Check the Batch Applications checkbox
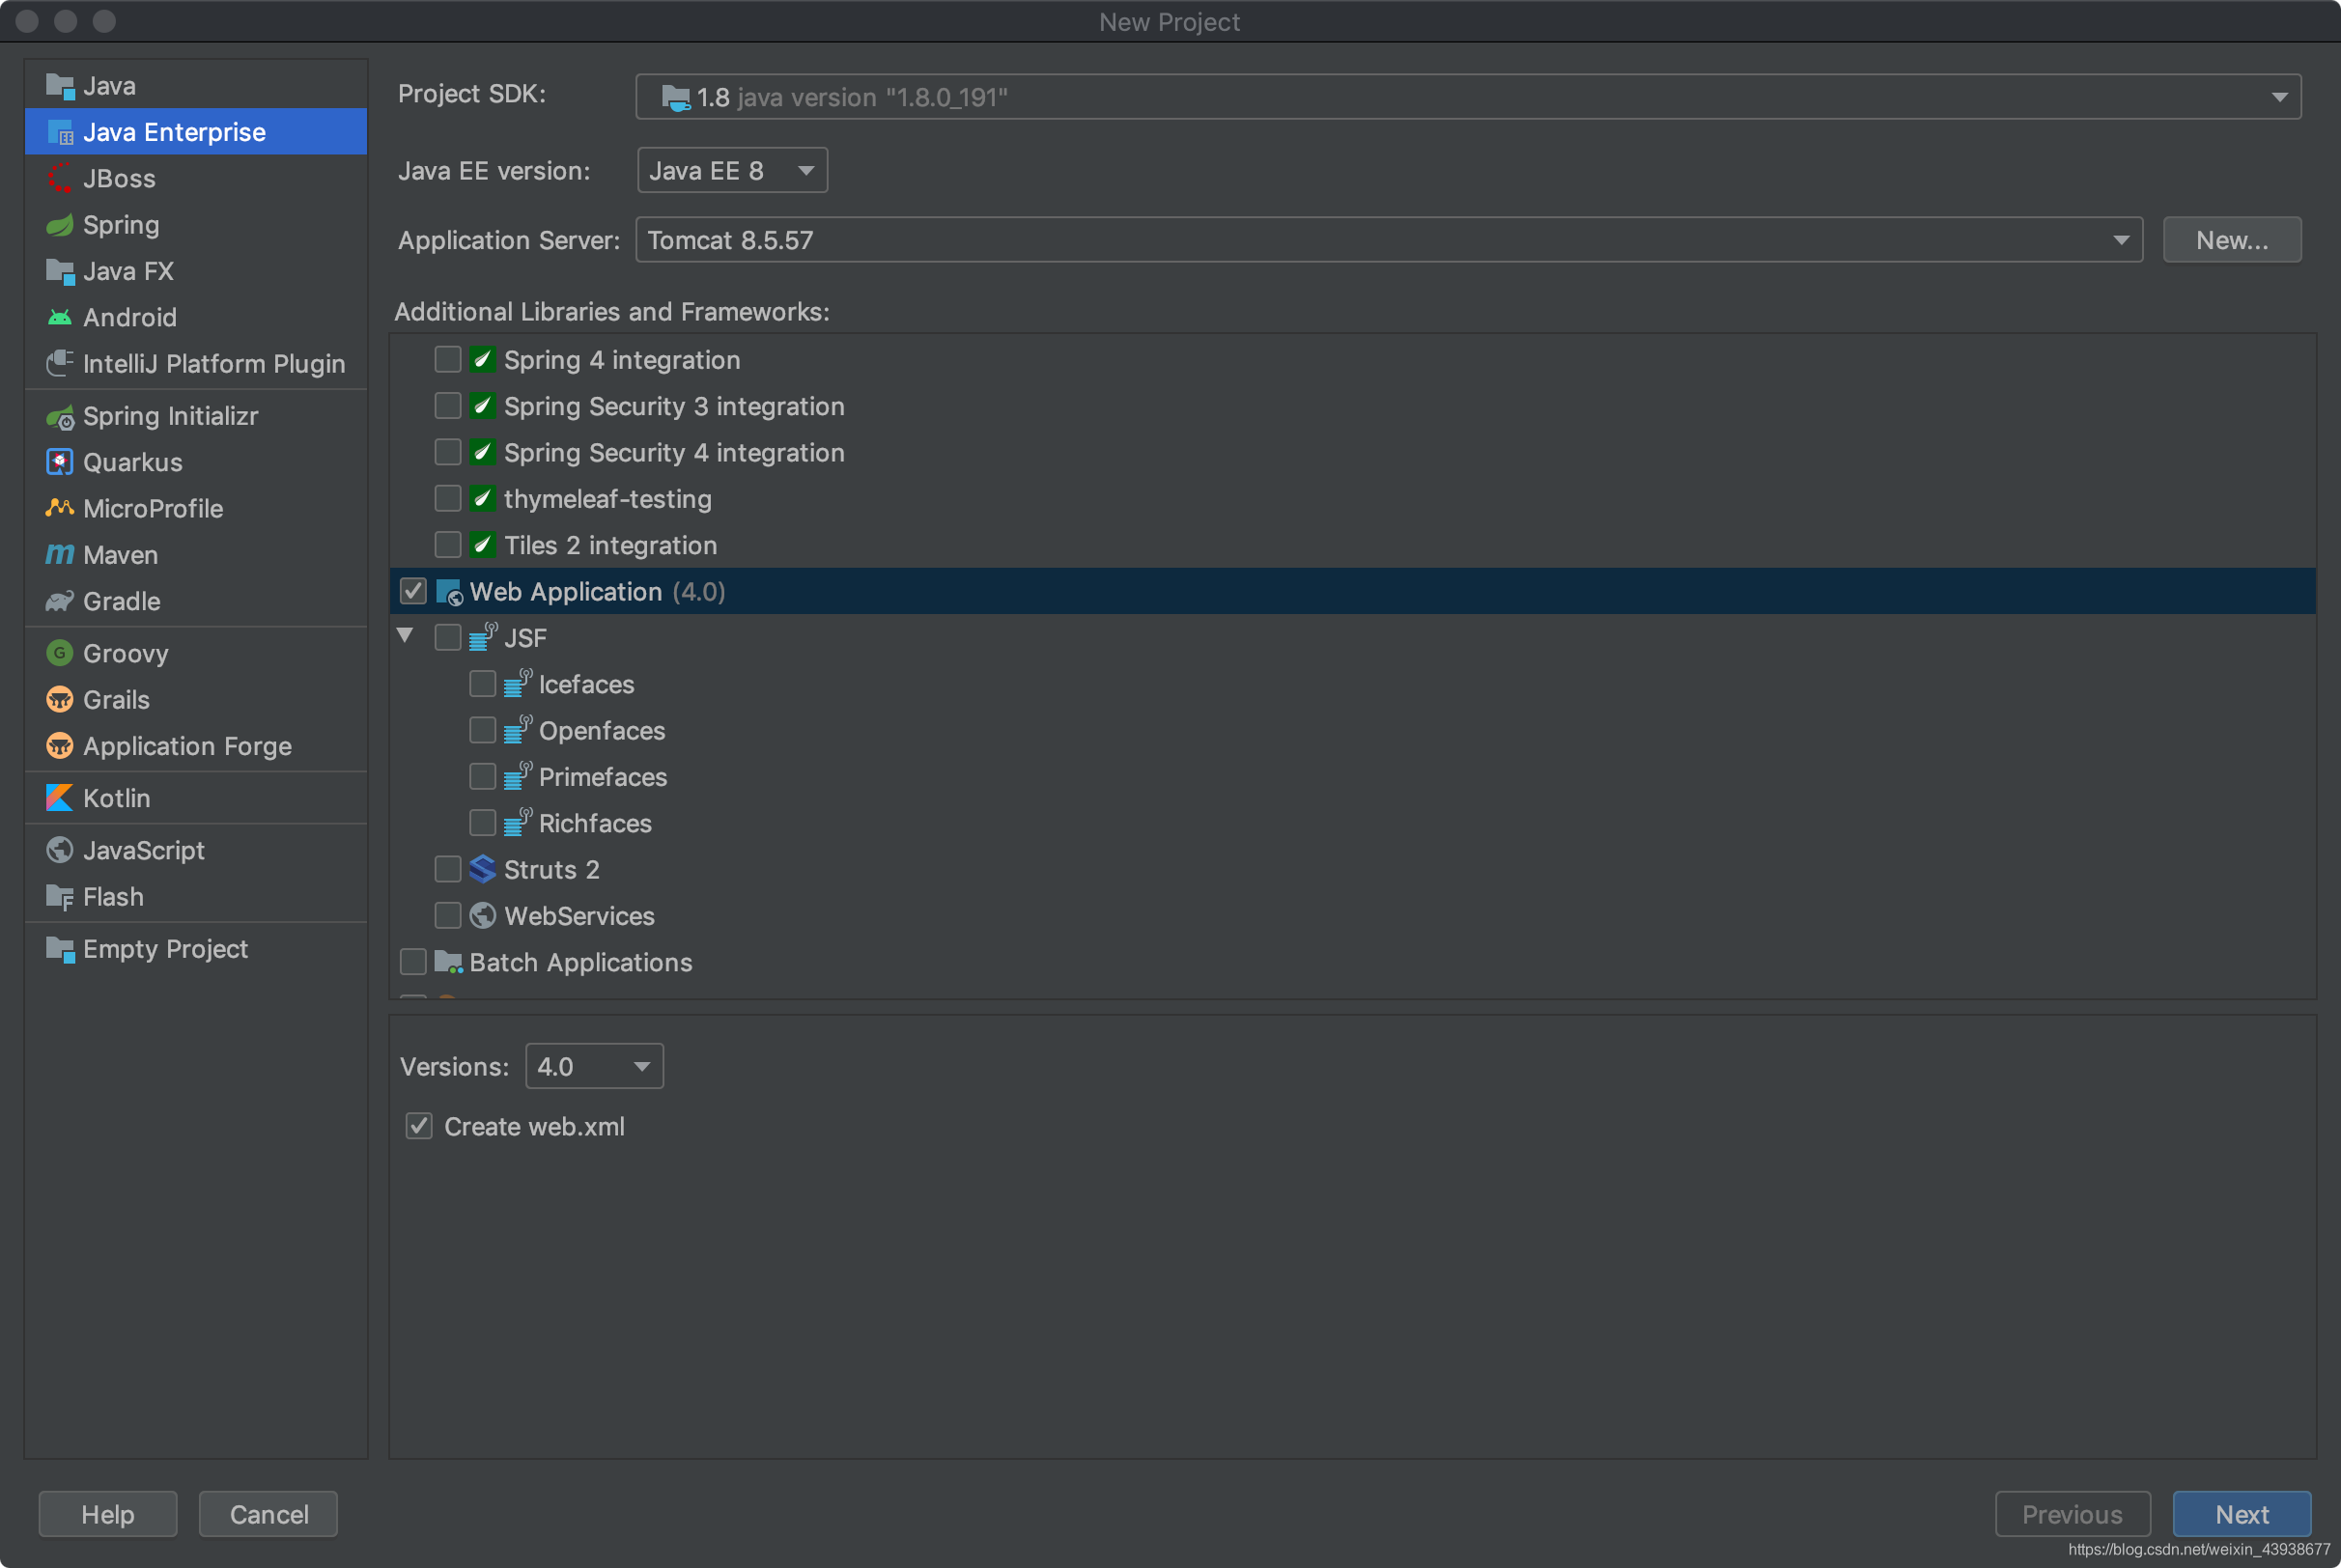 coord(413,963)
